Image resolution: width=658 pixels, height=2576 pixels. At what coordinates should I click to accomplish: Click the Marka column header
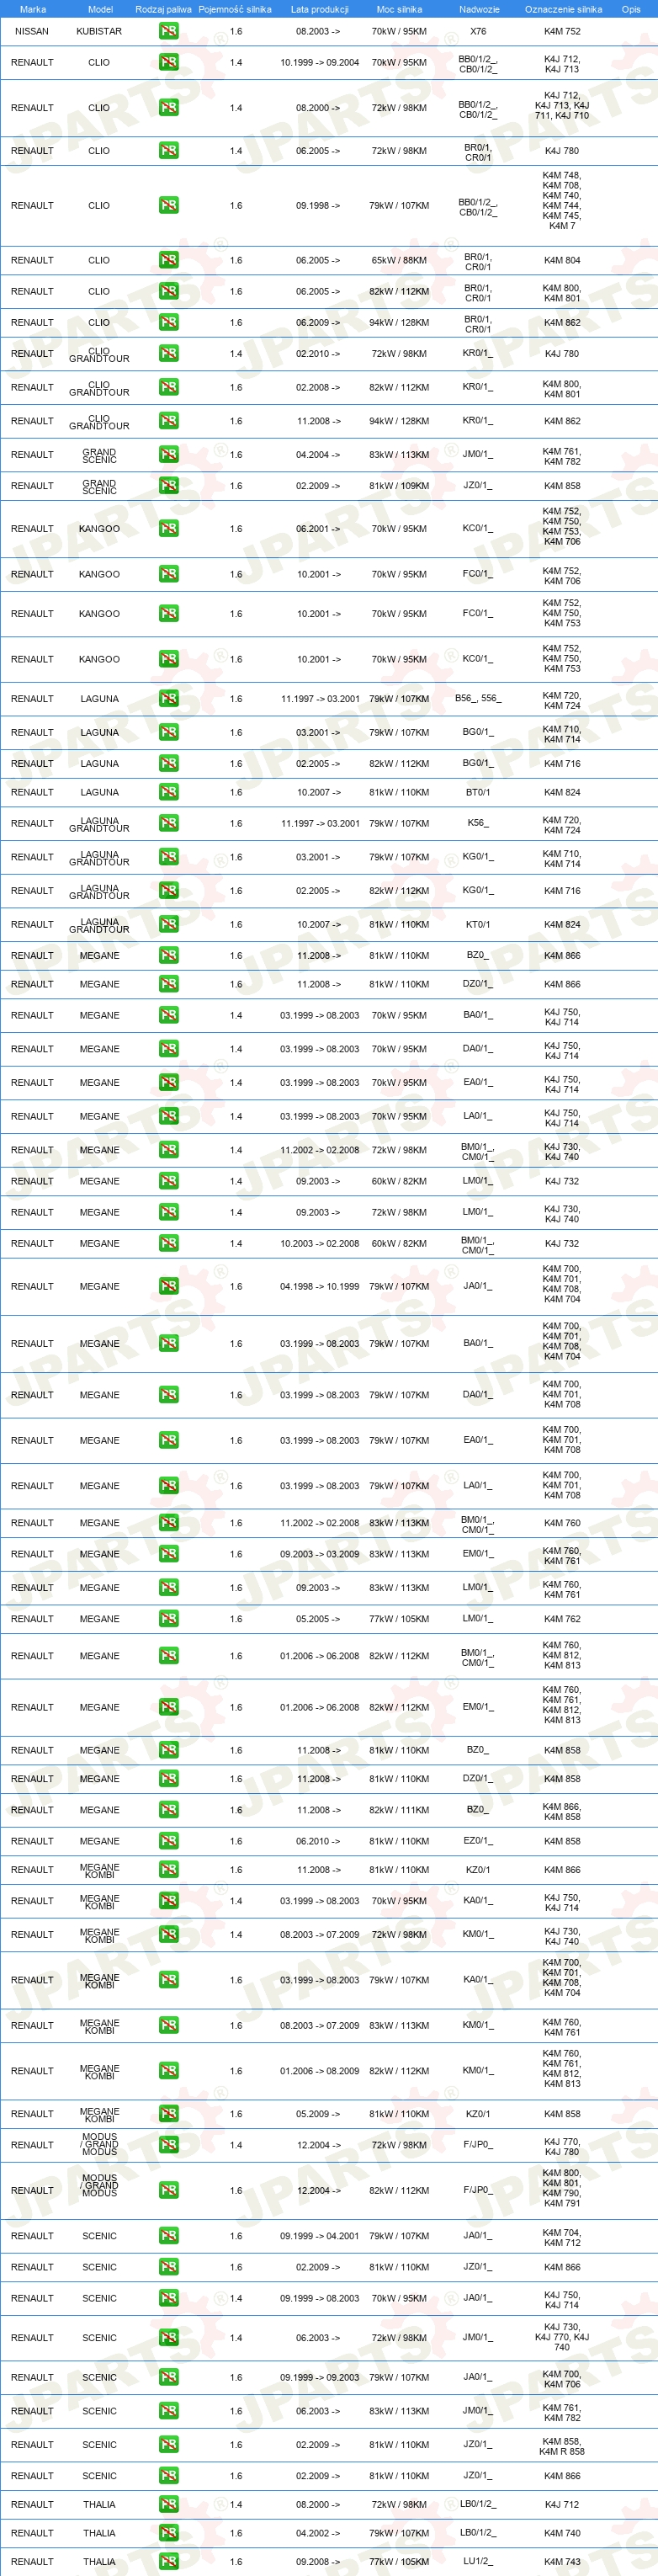pyautogui.click(x=33, y=9)
